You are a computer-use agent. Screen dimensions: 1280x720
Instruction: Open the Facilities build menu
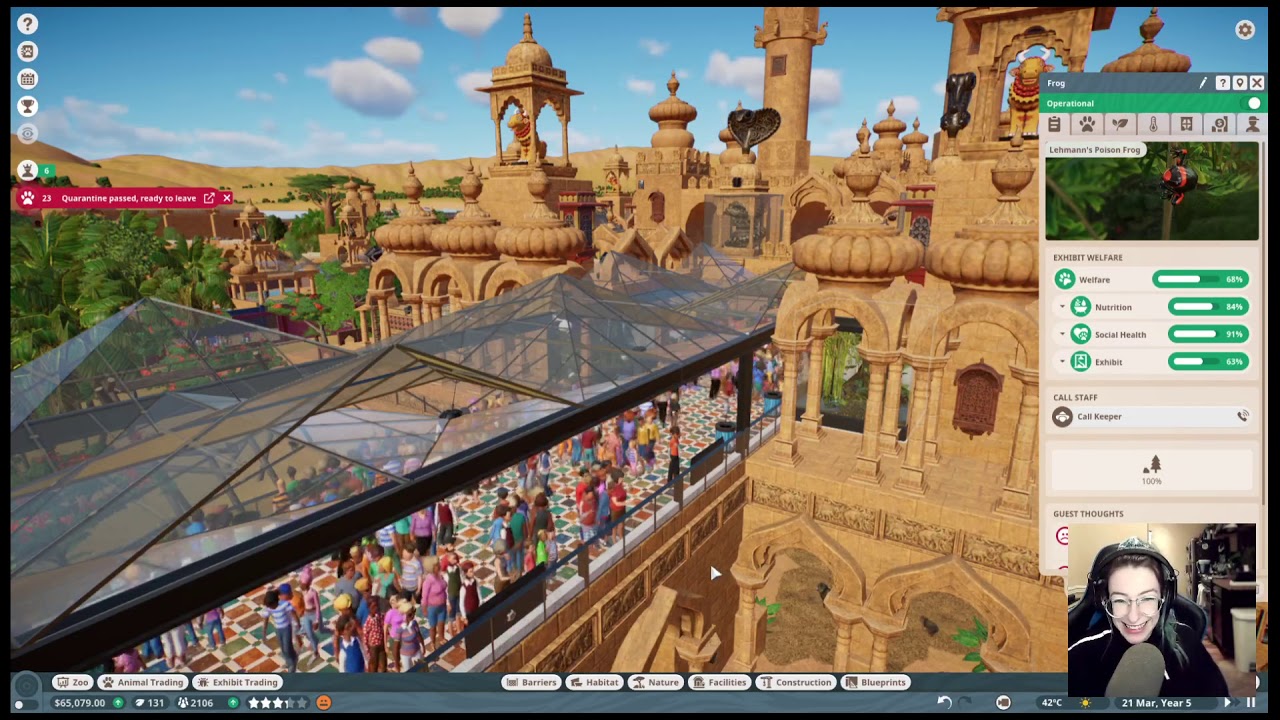(x=720, y=682)
